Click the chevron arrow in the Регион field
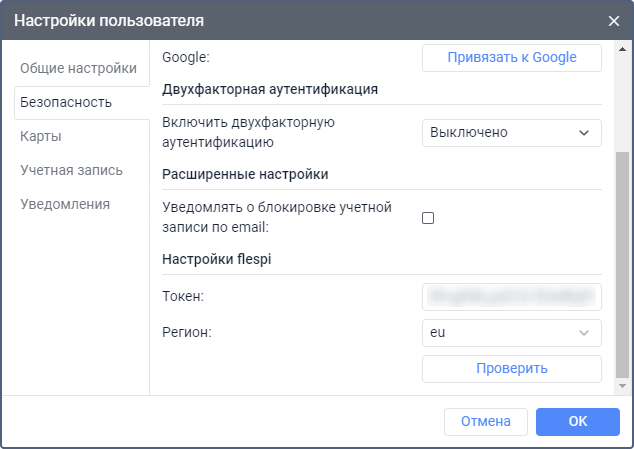 coord(584,333)
